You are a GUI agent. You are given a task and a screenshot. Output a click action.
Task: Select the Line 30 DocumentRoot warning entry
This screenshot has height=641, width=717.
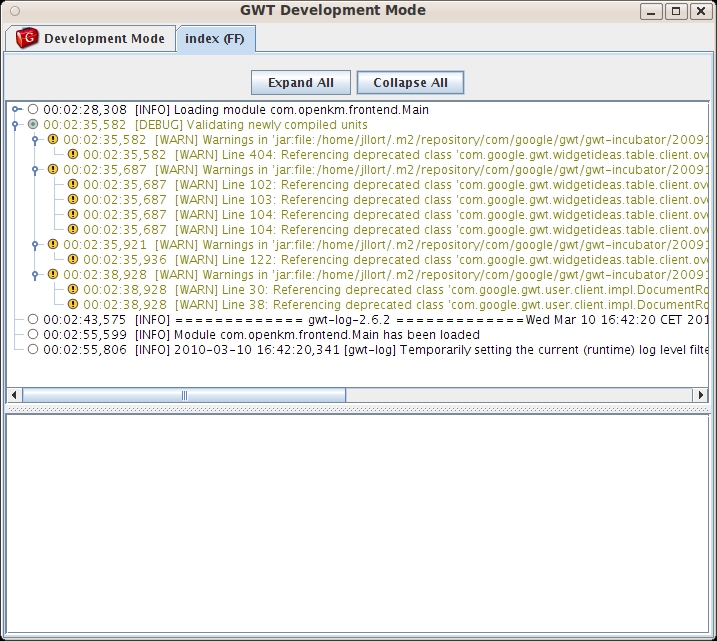coord(395,290)
